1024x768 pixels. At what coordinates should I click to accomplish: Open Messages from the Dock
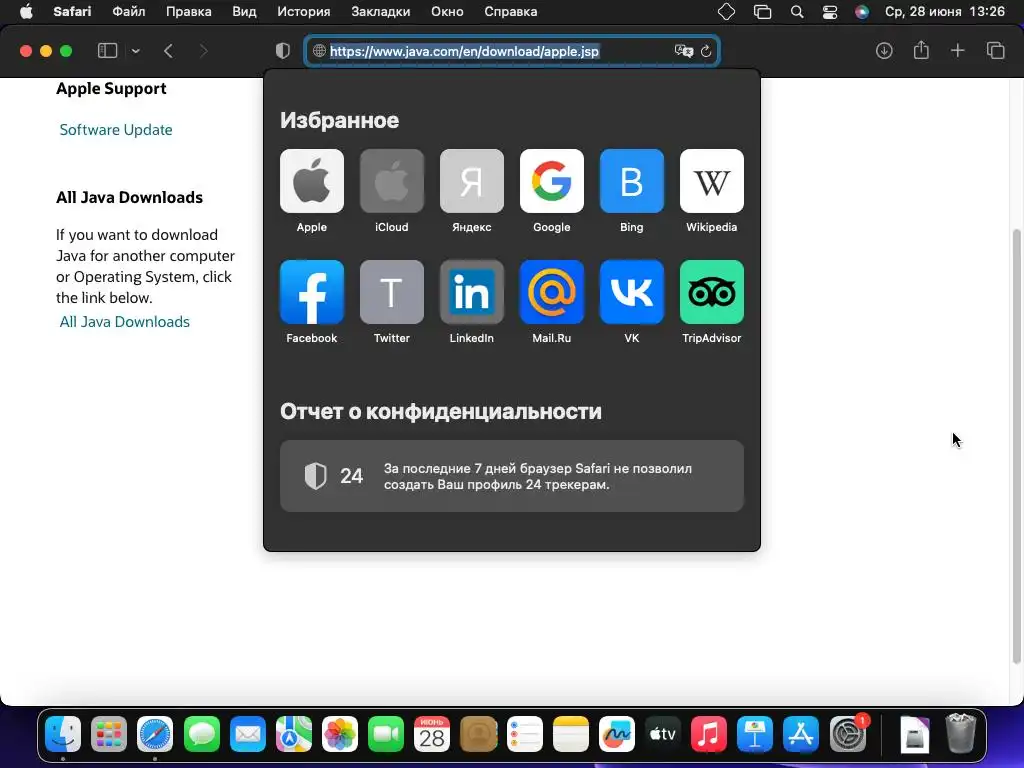(x=201, y=735)
